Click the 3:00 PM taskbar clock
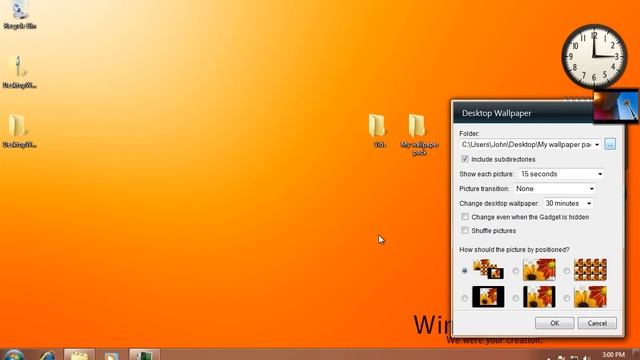Viewport: 640px width, 360px height. click(613, 354)
